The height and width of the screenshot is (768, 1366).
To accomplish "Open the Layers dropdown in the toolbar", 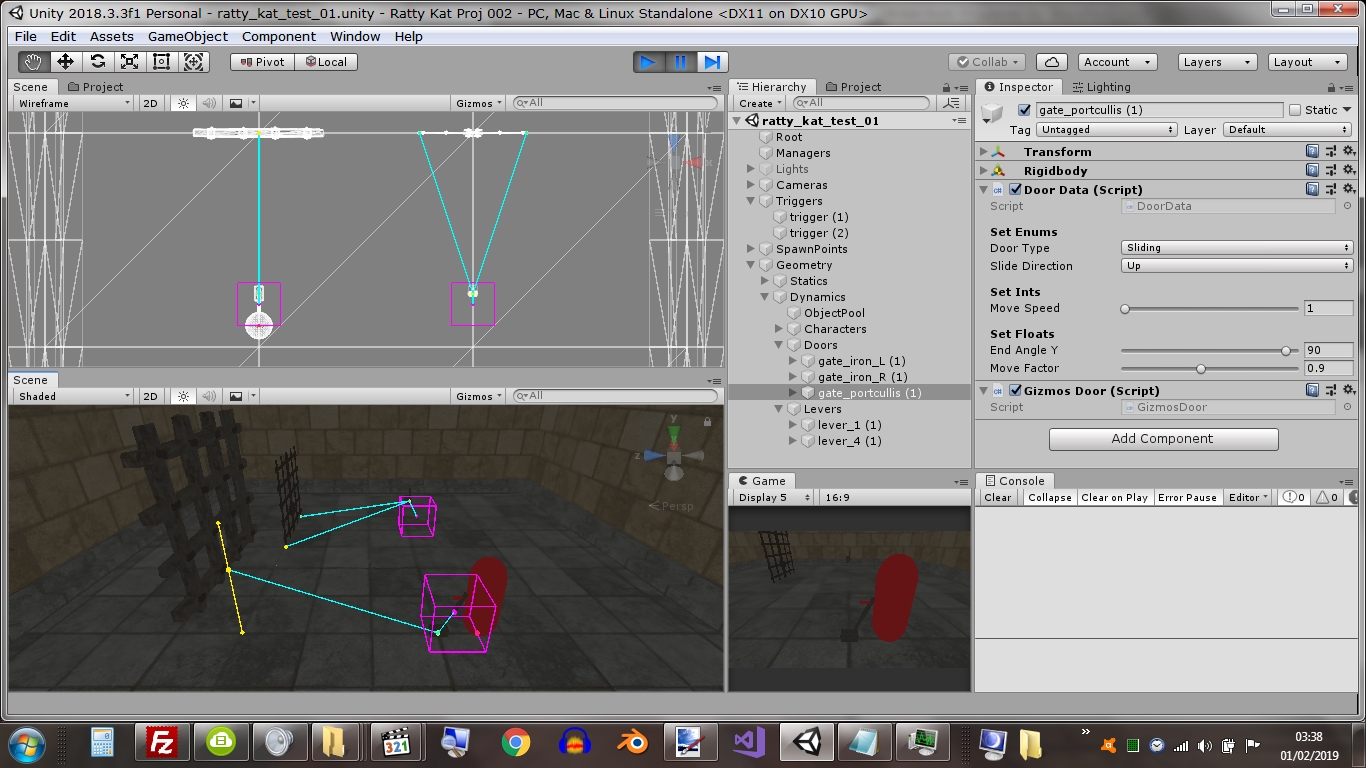I will pyautogui.click(x=1217, y=62).
